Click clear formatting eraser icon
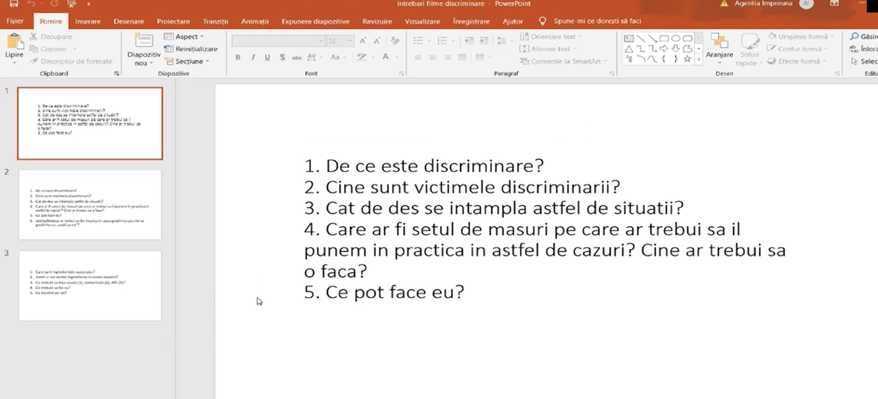878x399 pixels. [x=395, y=41]
